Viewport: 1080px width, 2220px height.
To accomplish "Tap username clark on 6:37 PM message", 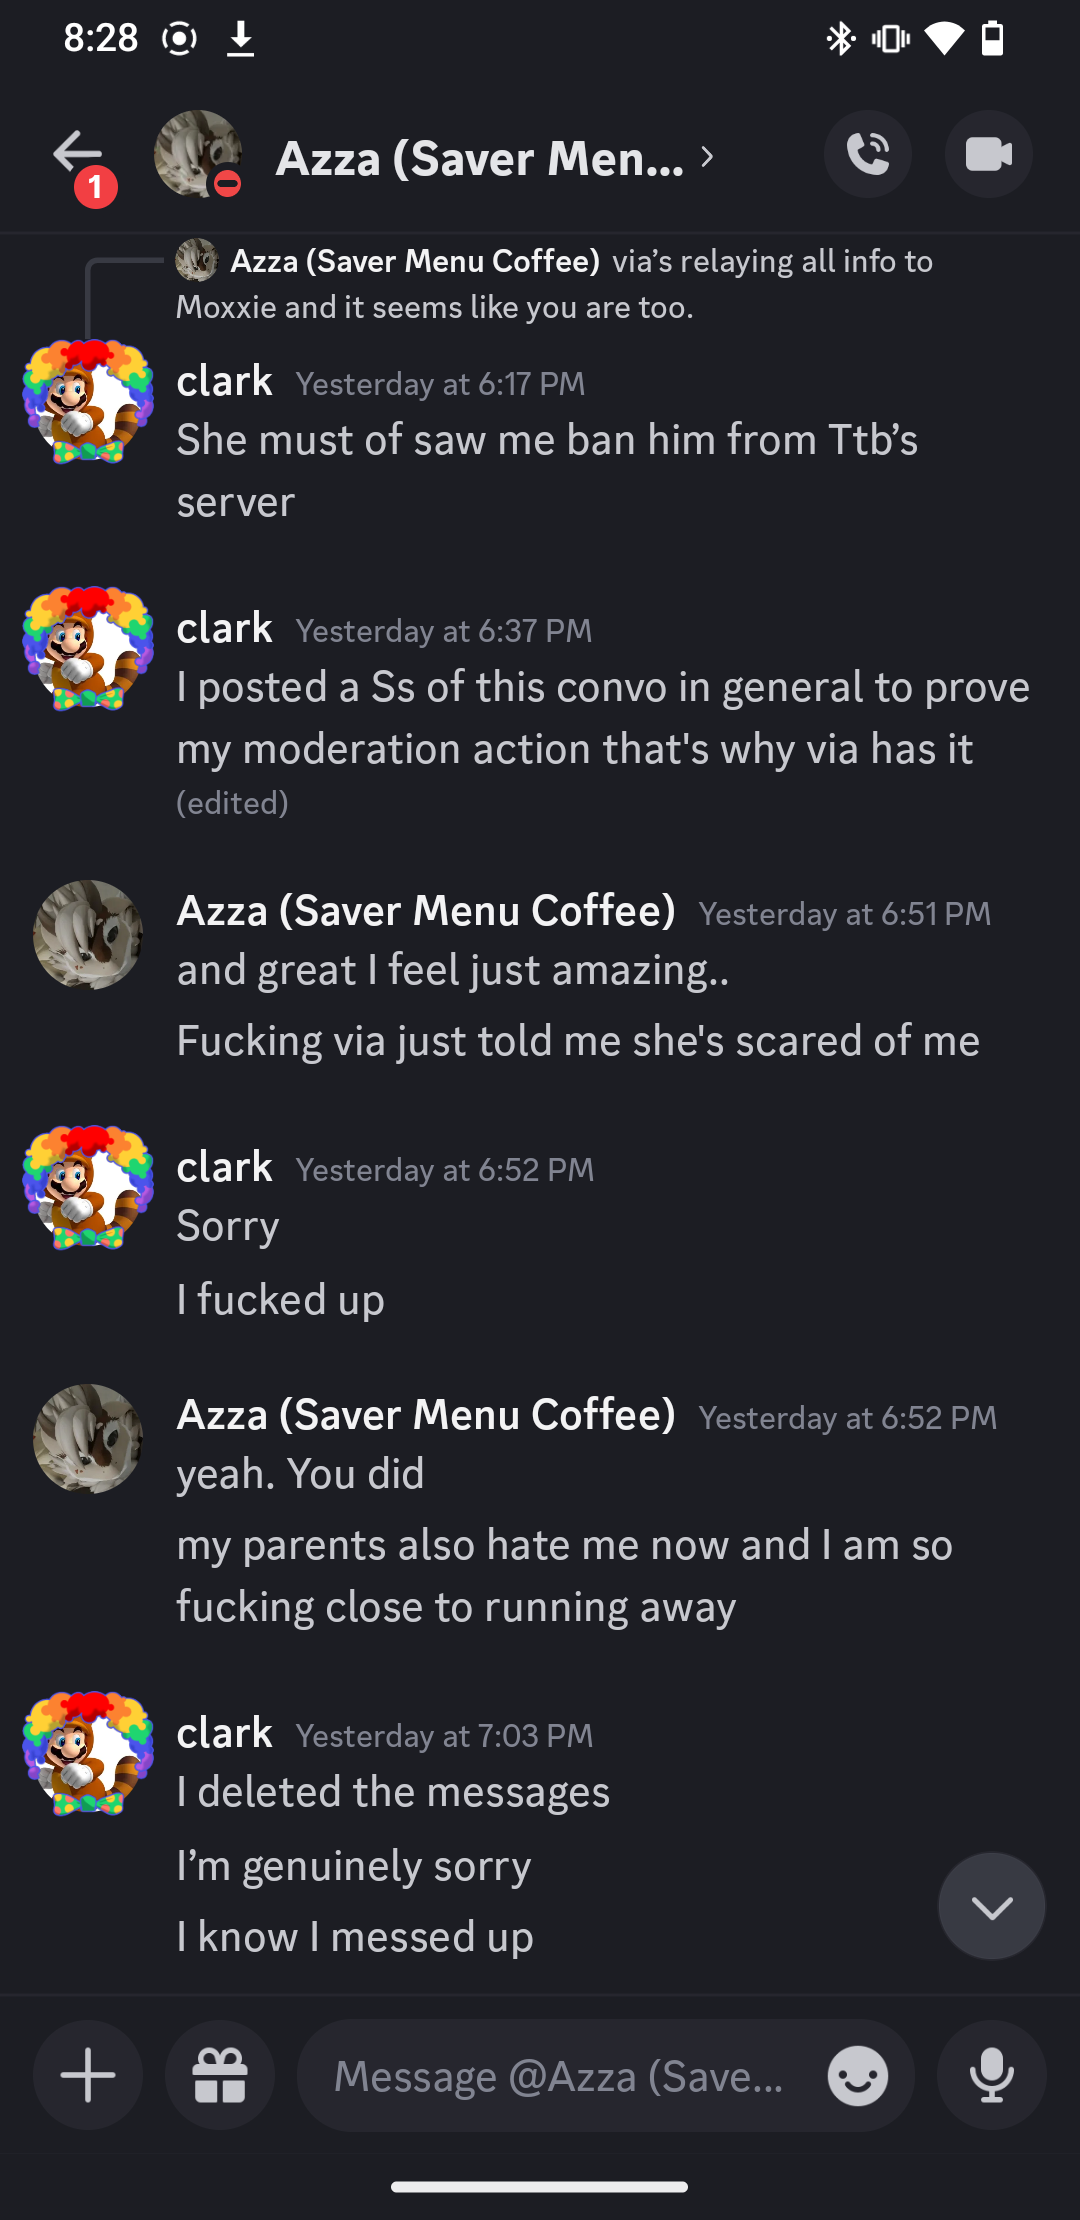I will click(x=225, y=629).
